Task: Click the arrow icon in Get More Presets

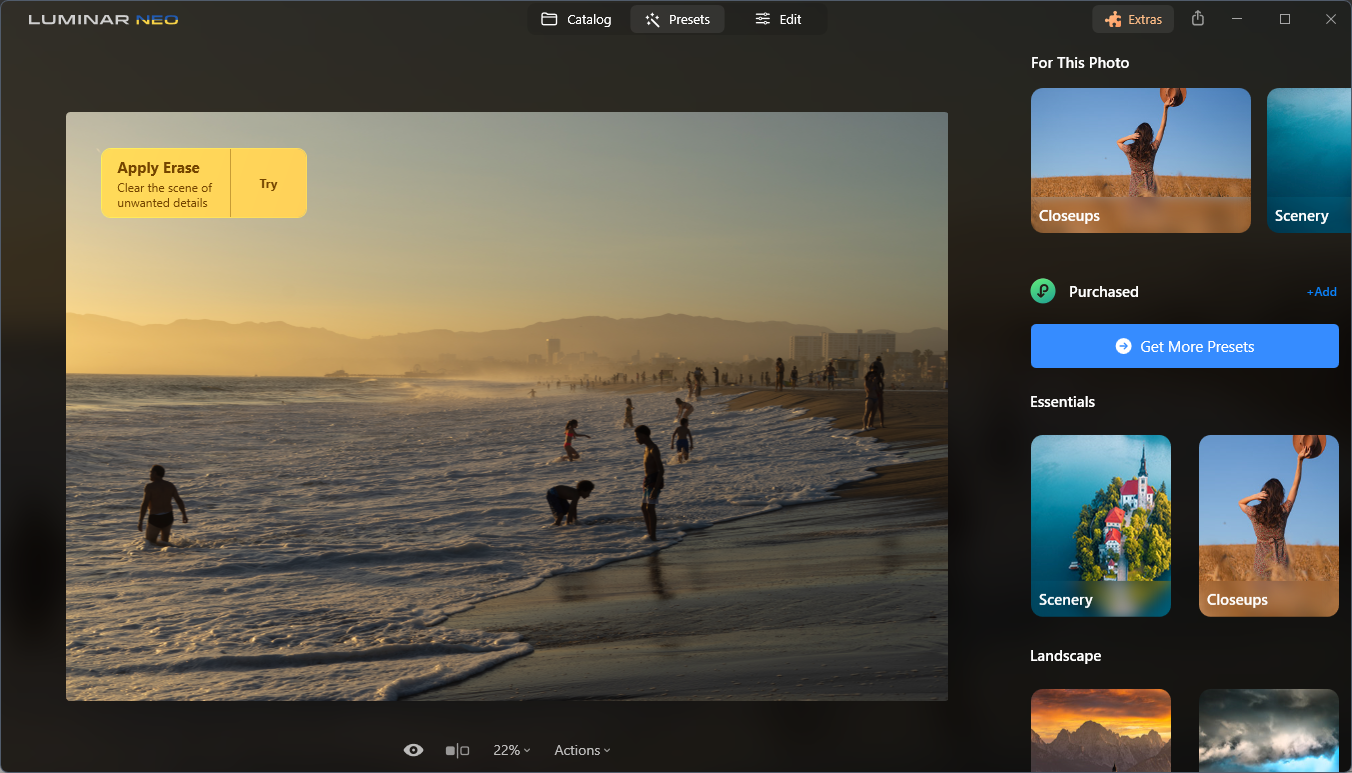Action: [x=1123, y=346]
